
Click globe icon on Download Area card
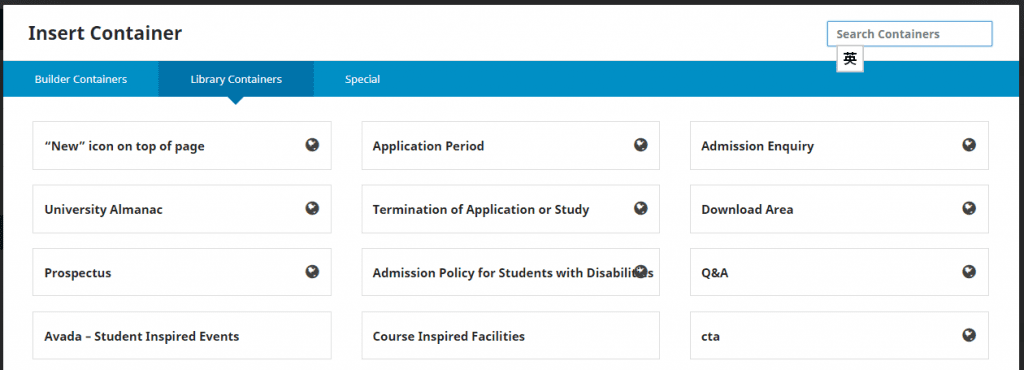(x=969, y=208)
